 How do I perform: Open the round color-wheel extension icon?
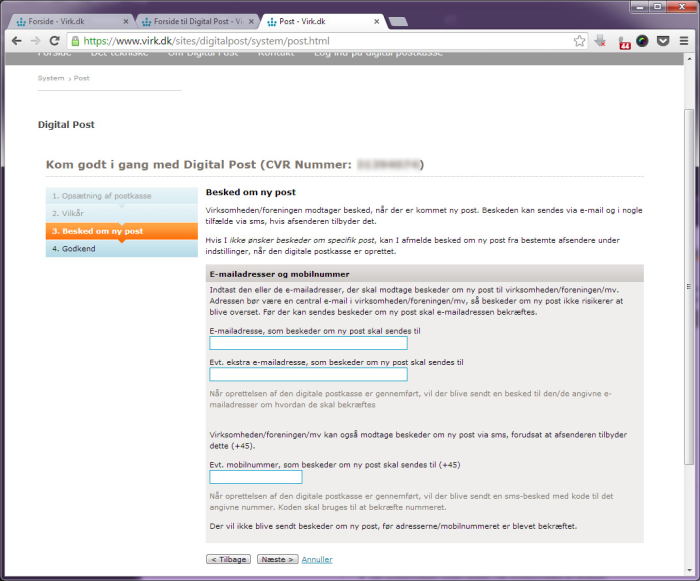642,41
